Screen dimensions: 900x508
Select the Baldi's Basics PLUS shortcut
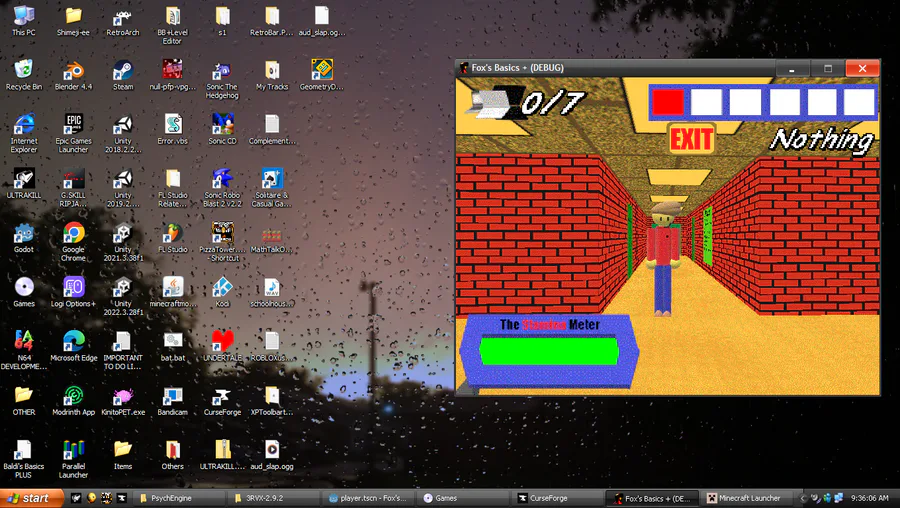coord(24,458)
